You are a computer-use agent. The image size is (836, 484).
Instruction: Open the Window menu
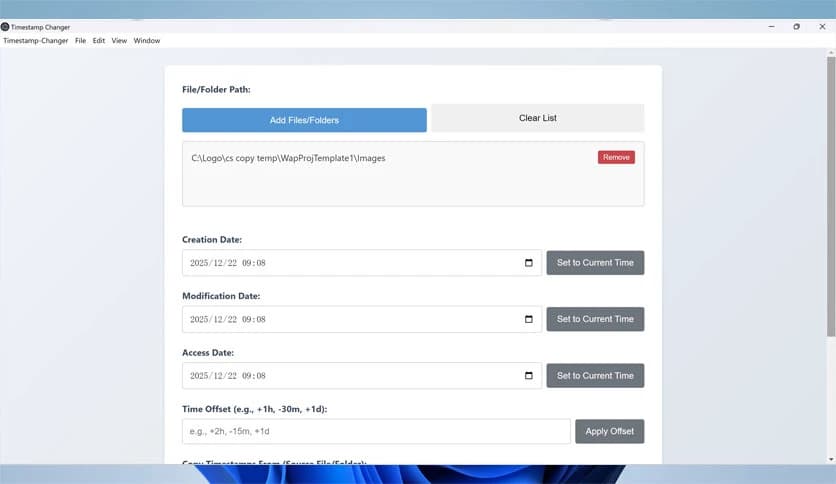(147, 41)
